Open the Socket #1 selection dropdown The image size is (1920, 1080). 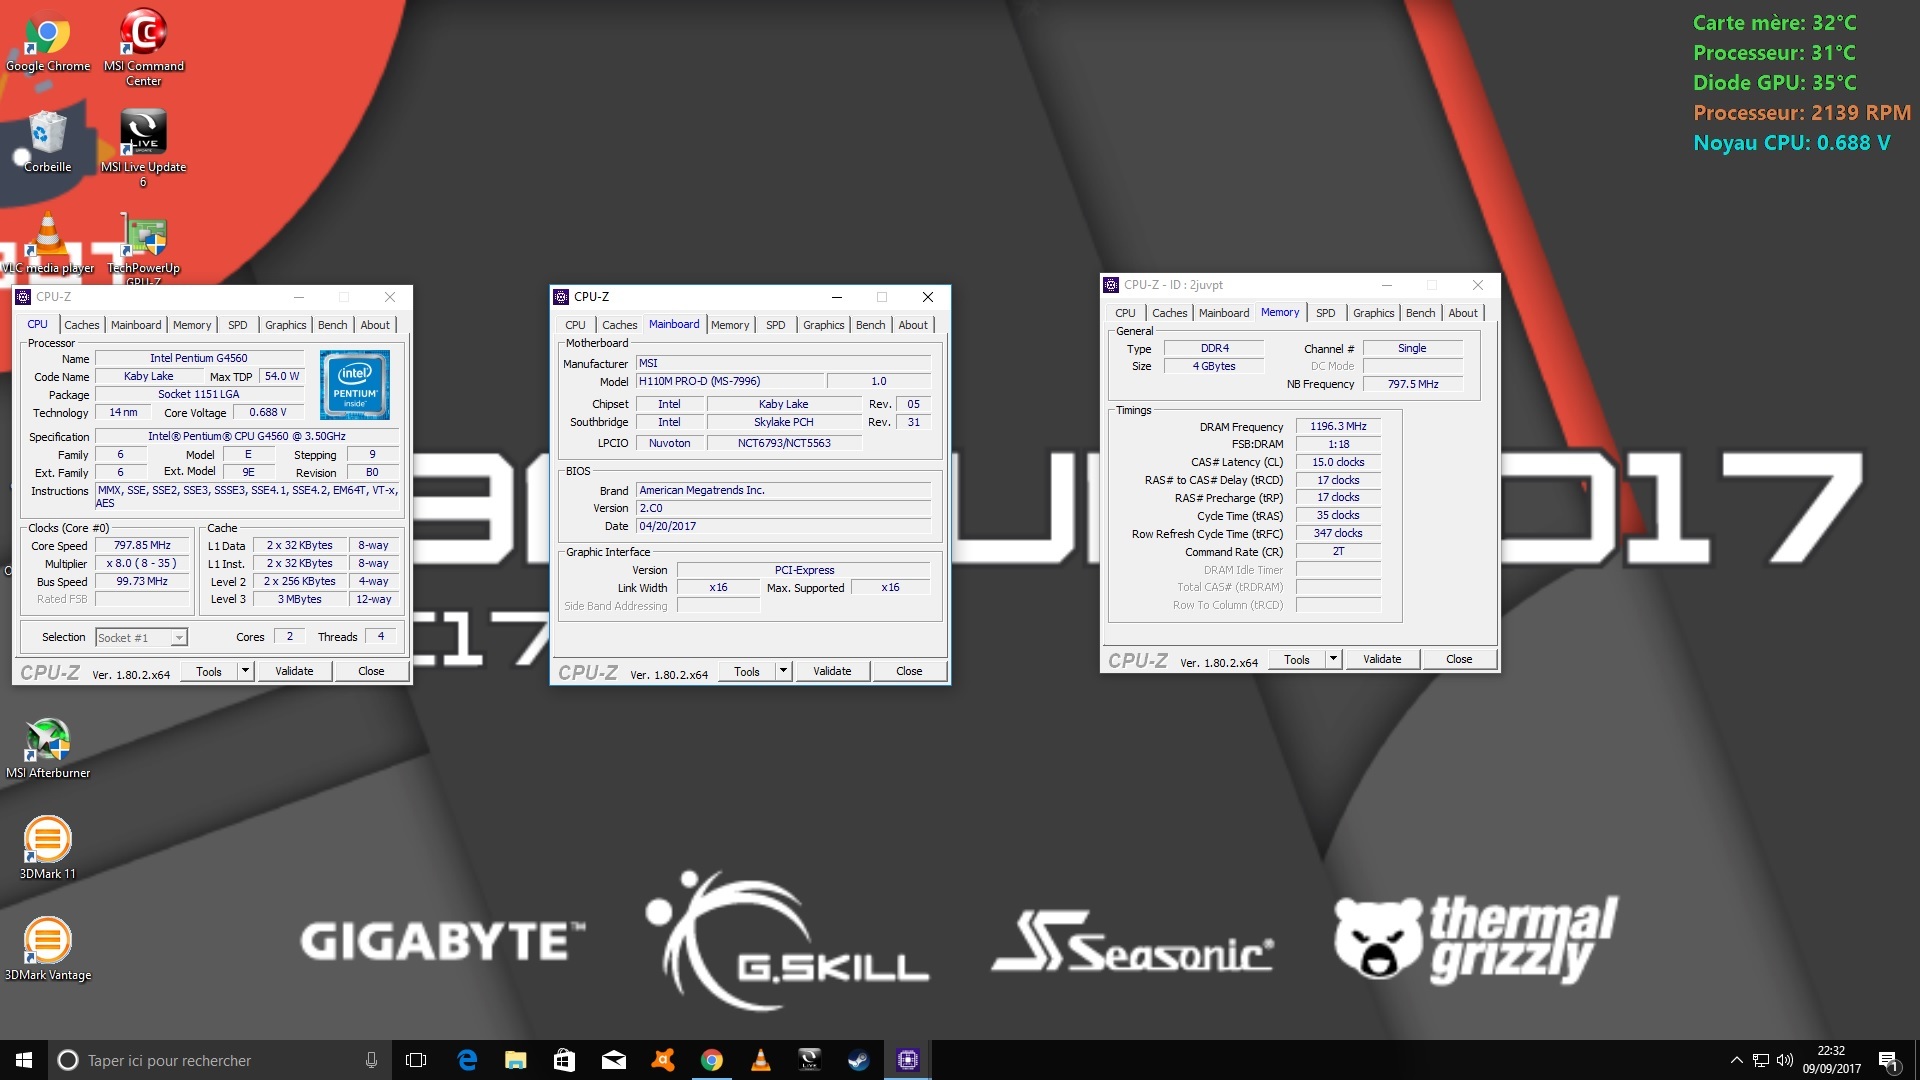point(141,637)
